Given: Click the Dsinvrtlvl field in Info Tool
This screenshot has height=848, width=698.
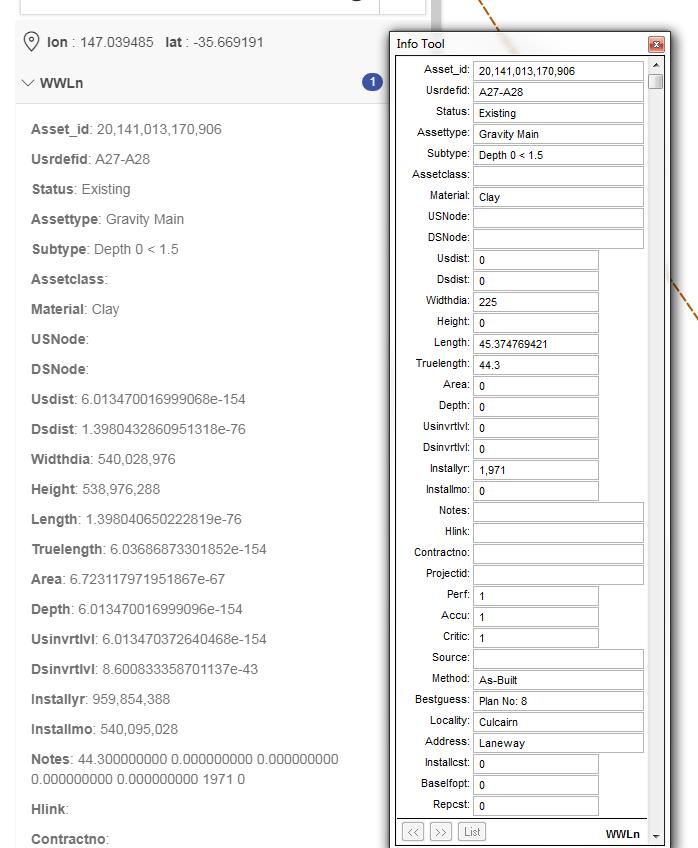Looking at the screenshot, I should tap(536, 449).
